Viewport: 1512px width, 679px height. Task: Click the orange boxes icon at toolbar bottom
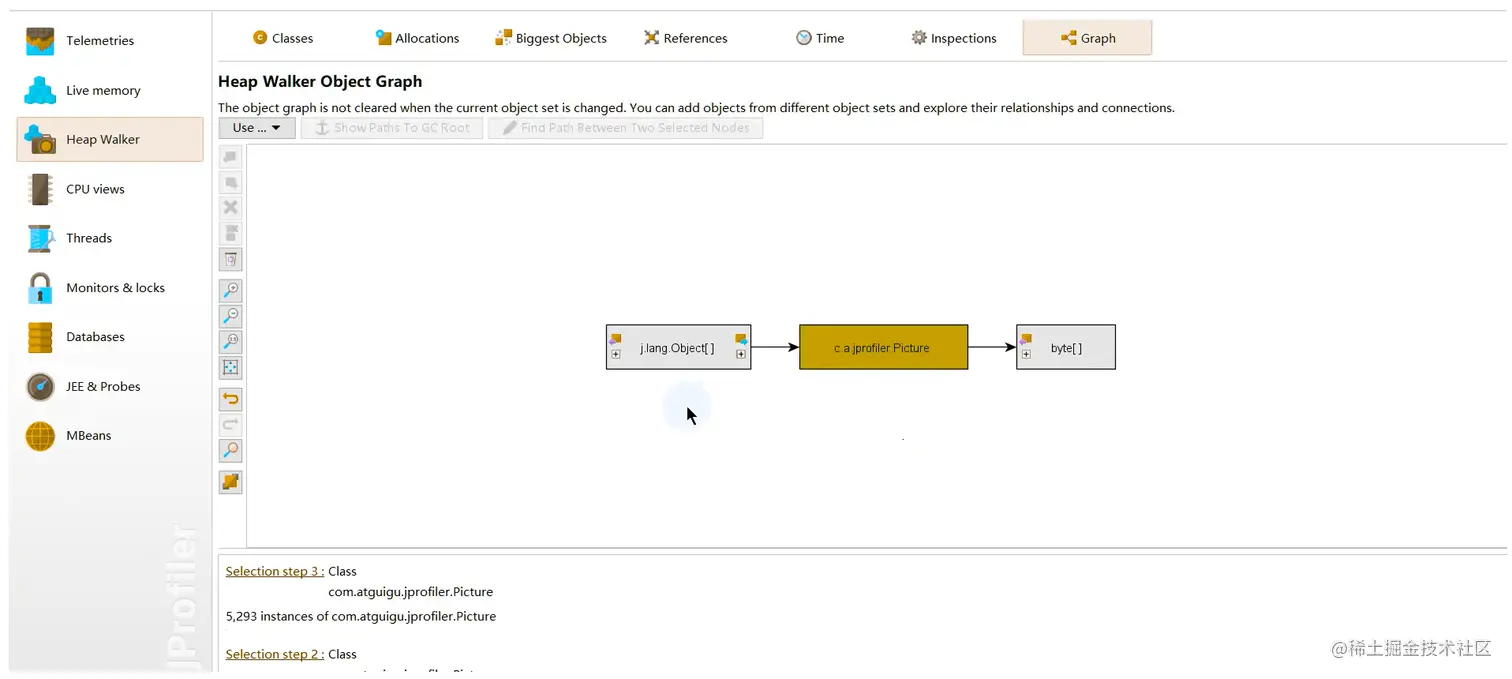231,482
